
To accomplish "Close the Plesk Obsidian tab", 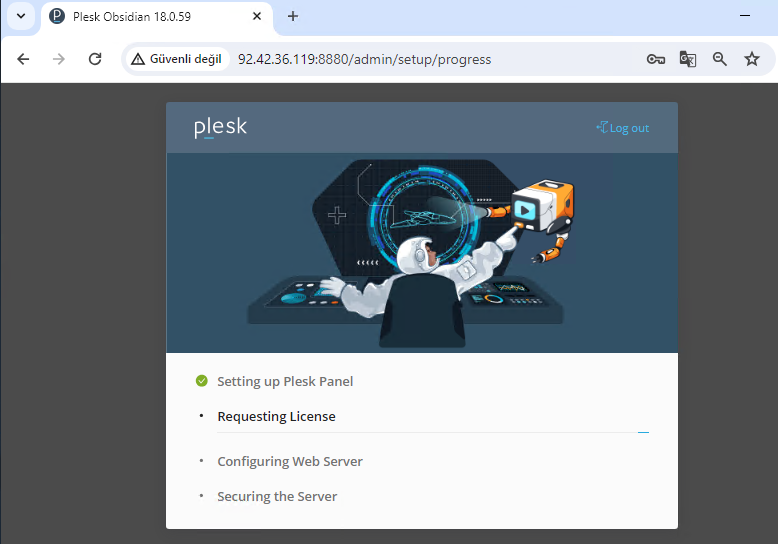I will (257, 16).
